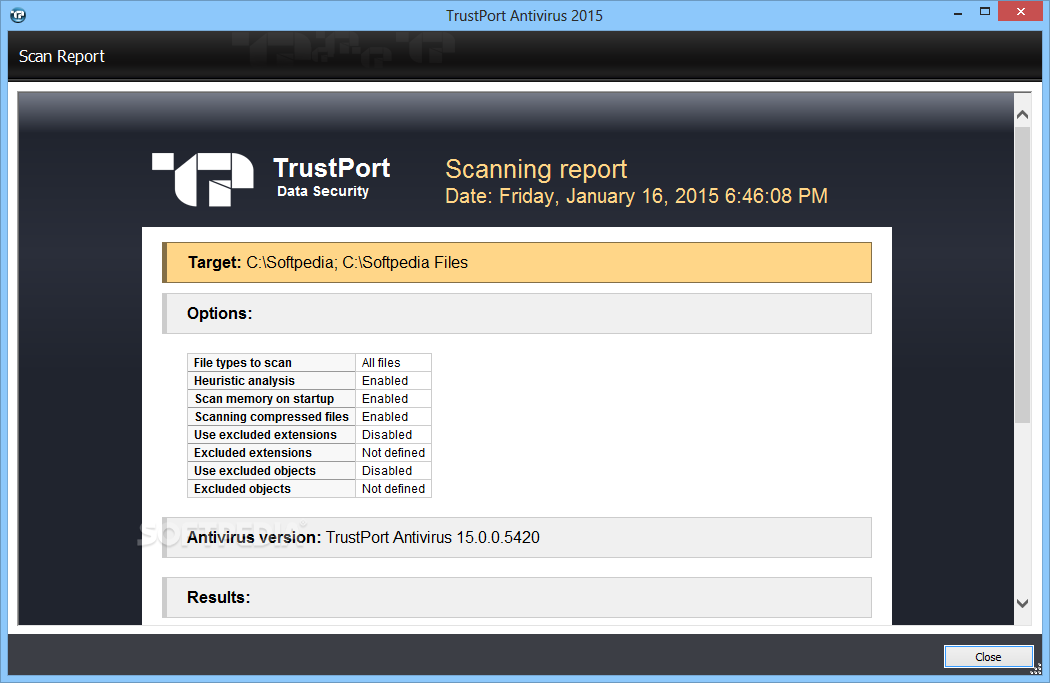Screen dimensions: 1050x683
Task: Click Enabled value for Scan memory on startup
Action: tap(393, 398)
